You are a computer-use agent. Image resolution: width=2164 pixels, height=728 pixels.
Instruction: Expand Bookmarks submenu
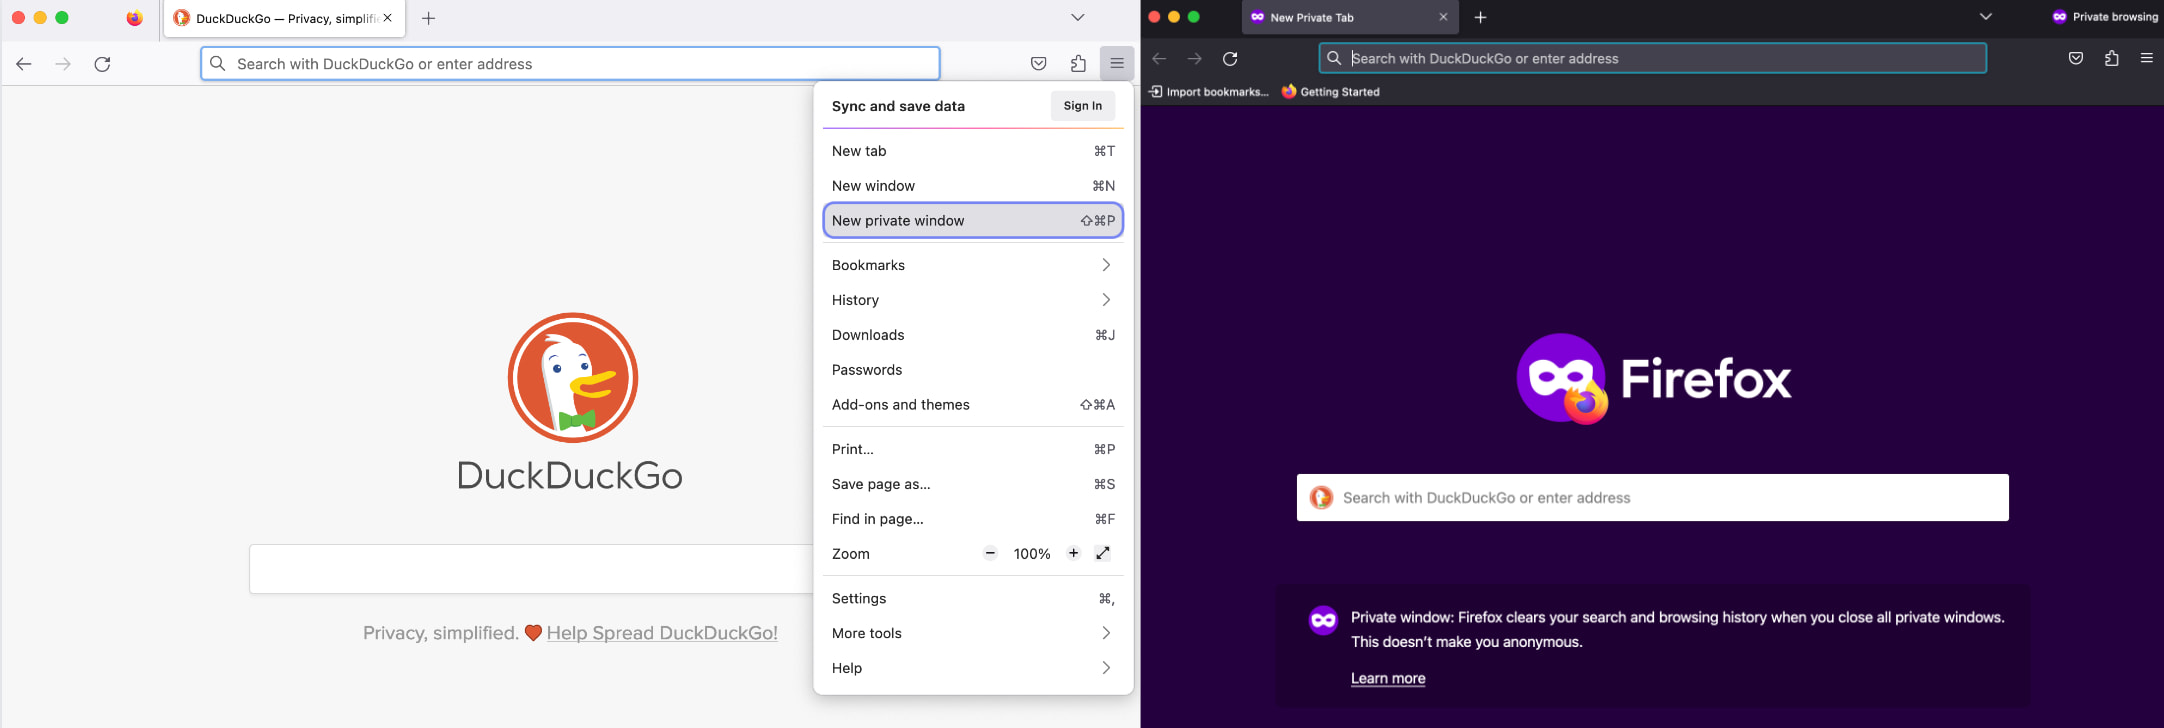(973, 265)
